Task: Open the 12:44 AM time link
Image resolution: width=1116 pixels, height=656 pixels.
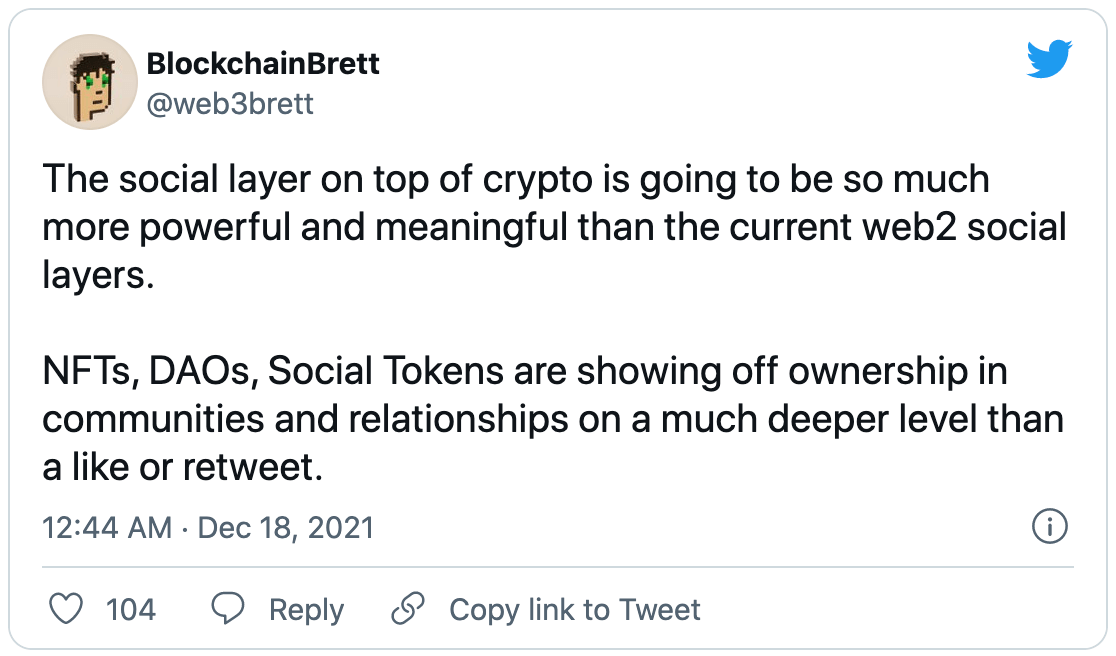Action: point(107,527)
